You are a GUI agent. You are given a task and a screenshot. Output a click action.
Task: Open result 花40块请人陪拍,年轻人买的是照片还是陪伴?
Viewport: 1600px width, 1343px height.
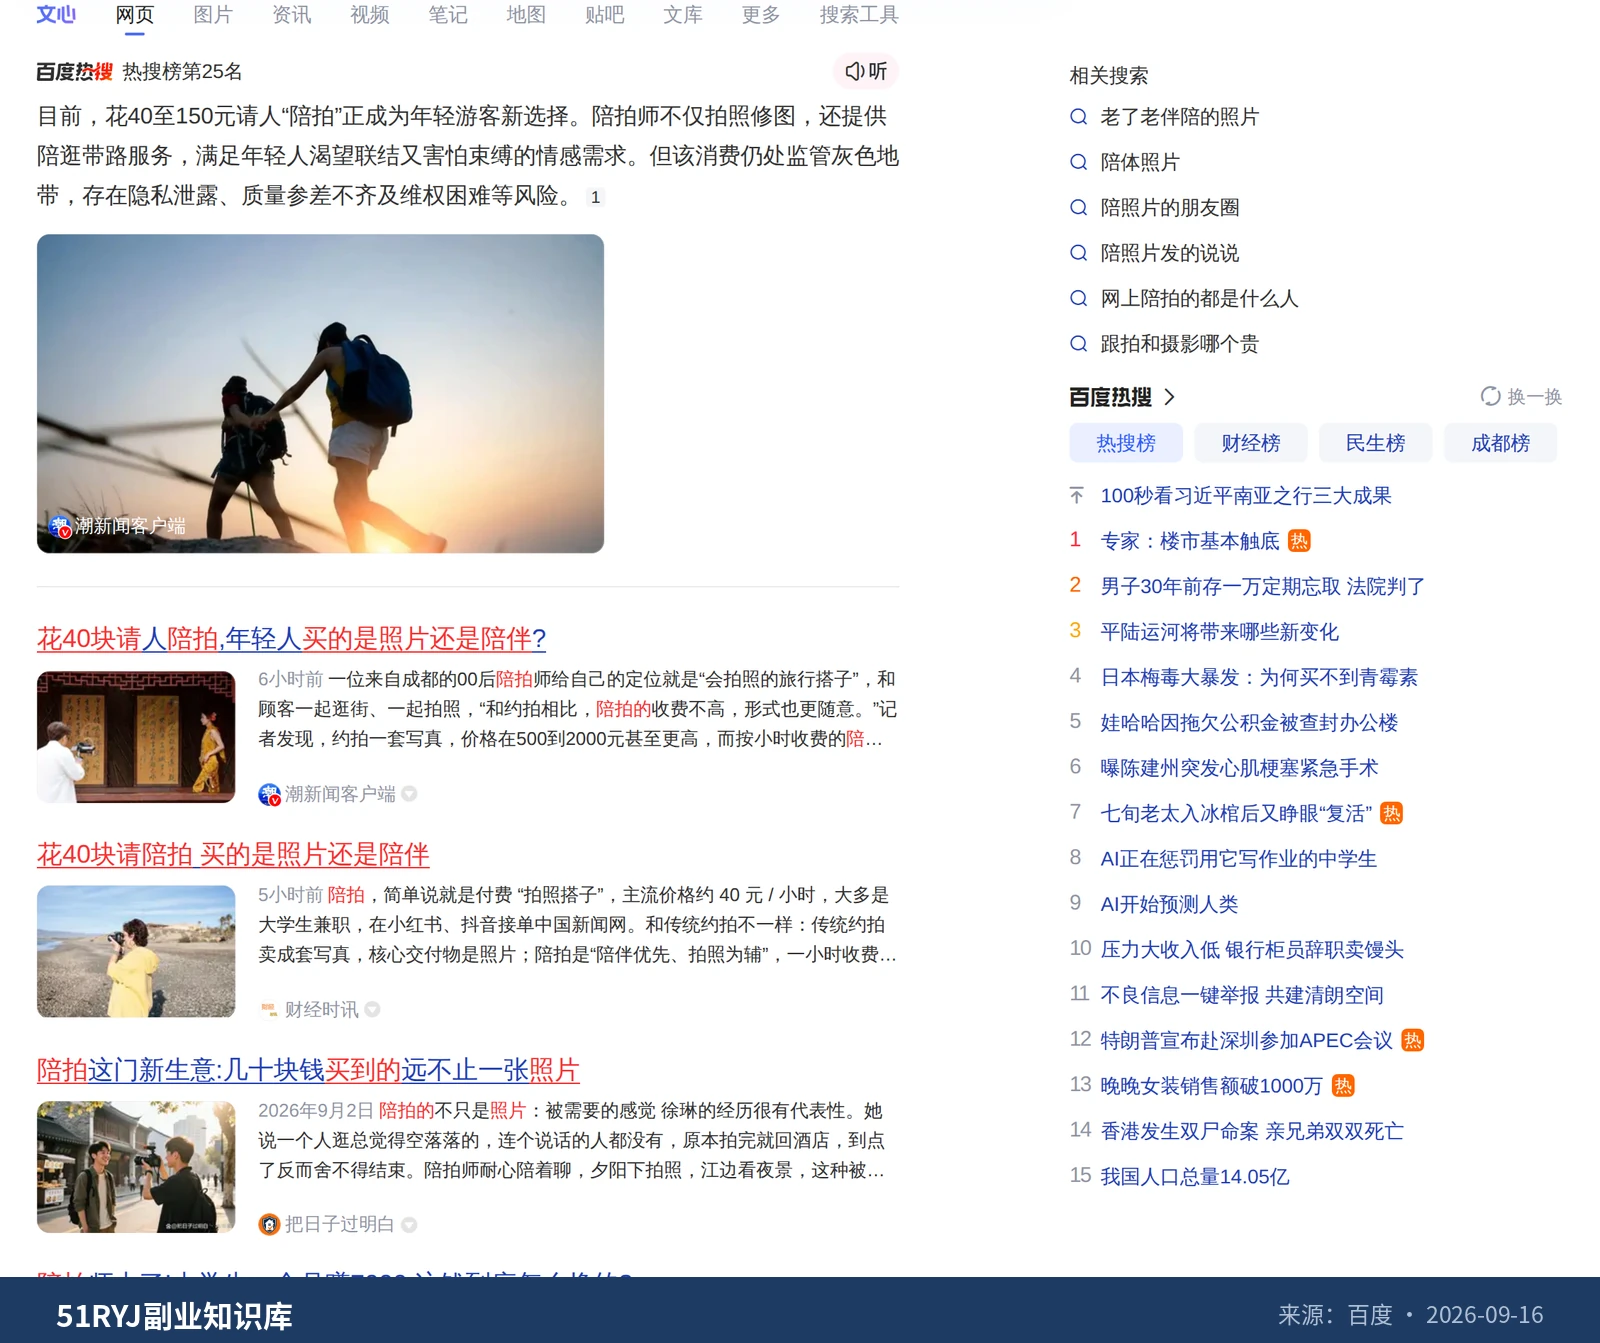click(291, 638)
